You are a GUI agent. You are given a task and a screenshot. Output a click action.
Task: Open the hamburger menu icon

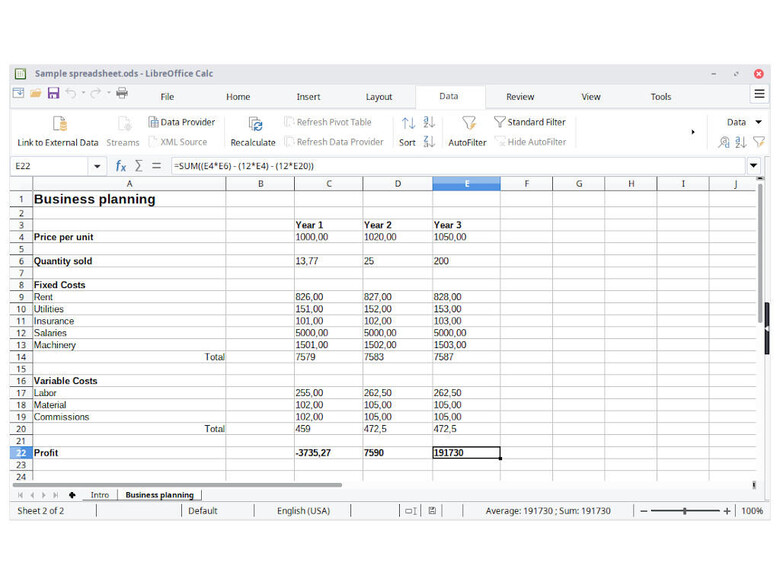pyautogui.click(x=759, y=94)
